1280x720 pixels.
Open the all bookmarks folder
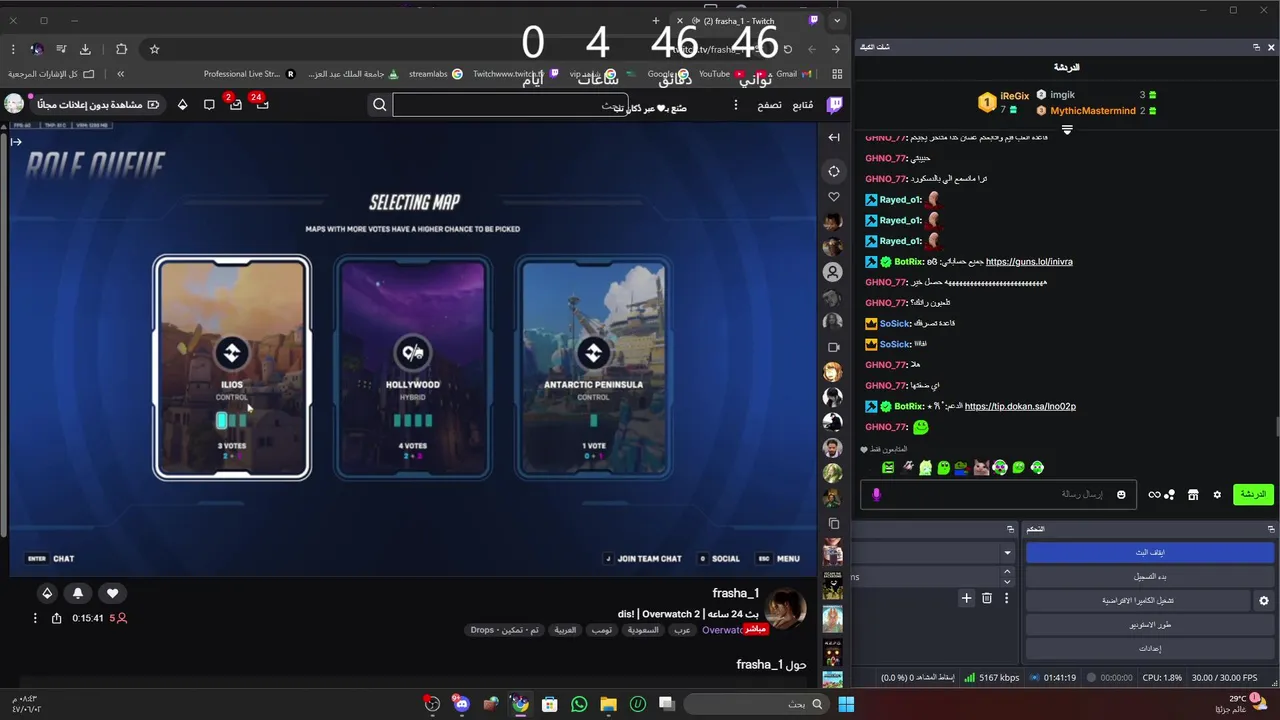51,74
